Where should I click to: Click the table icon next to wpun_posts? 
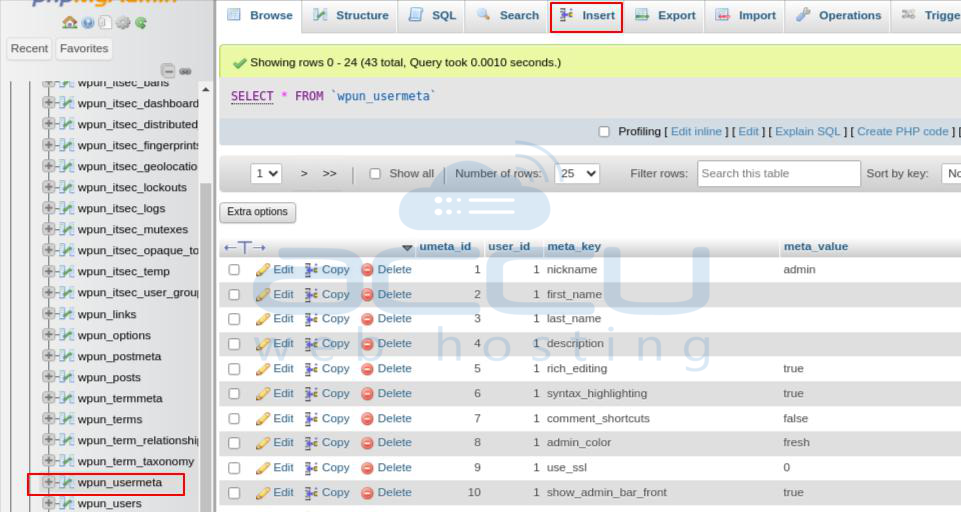click(x=67, y=377)
